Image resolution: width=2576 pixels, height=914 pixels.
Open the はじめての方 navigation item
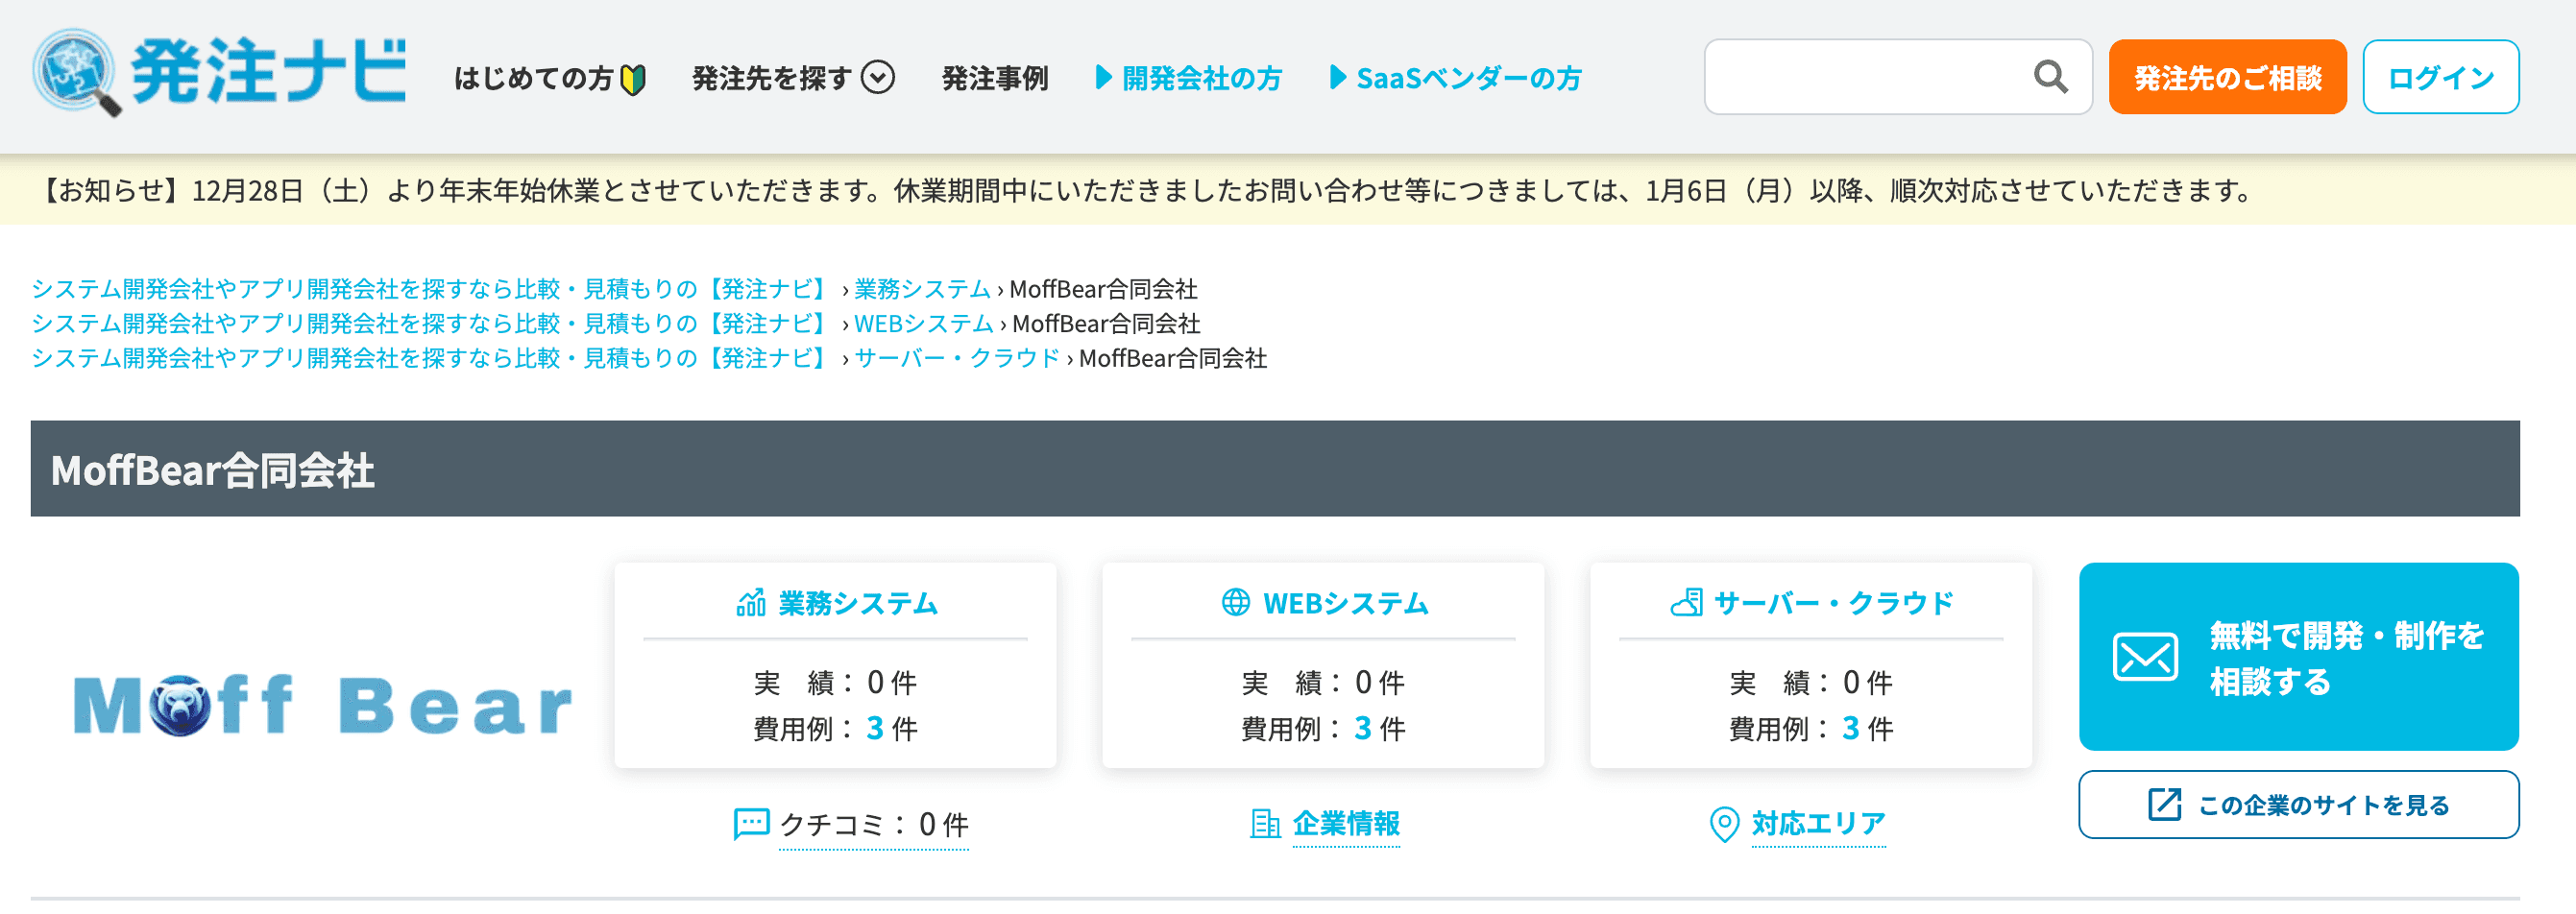pyautogui.click(x=549, y=78)
